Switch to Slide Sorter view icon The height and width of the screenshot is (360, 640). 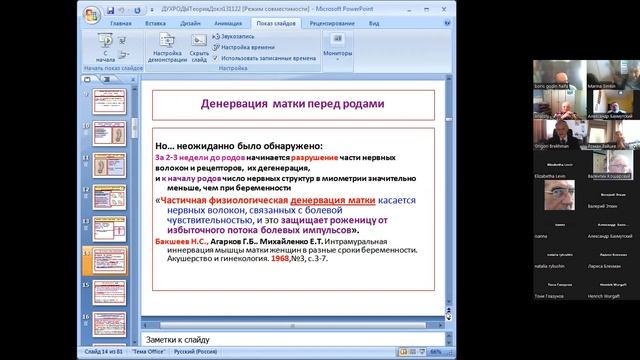(413, 351)
